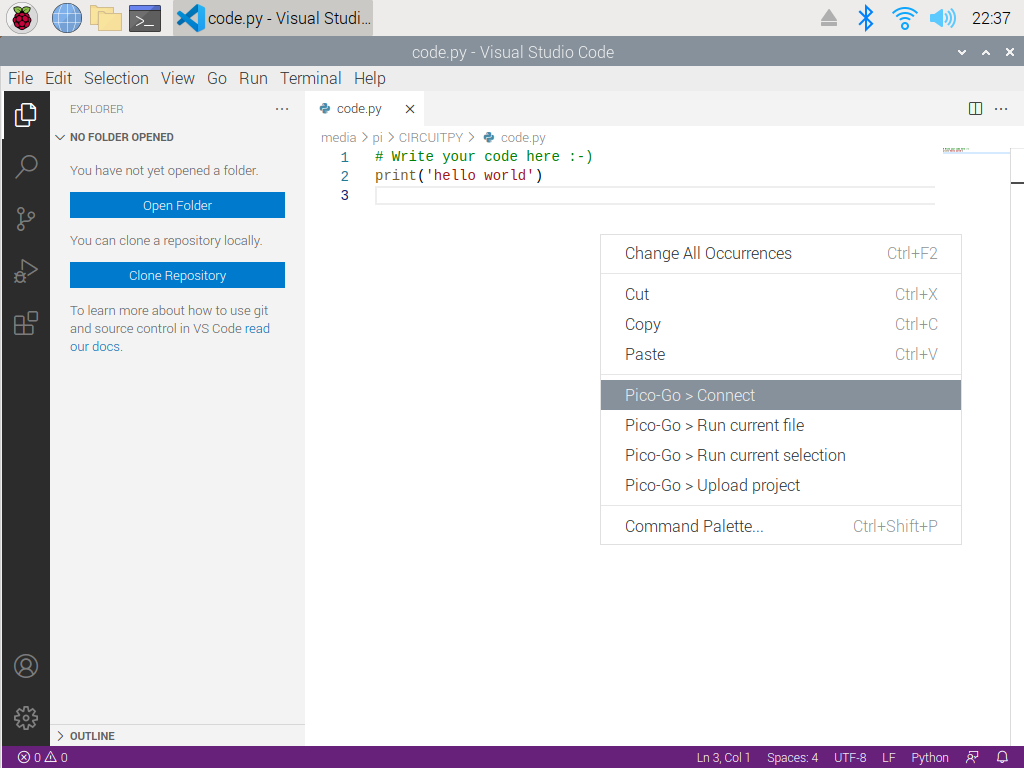Launch the web browser from the taskbar
Image resolution: width=1024 pixels, height=768 pixels.
pyautogui.click(x=67, y=18)
